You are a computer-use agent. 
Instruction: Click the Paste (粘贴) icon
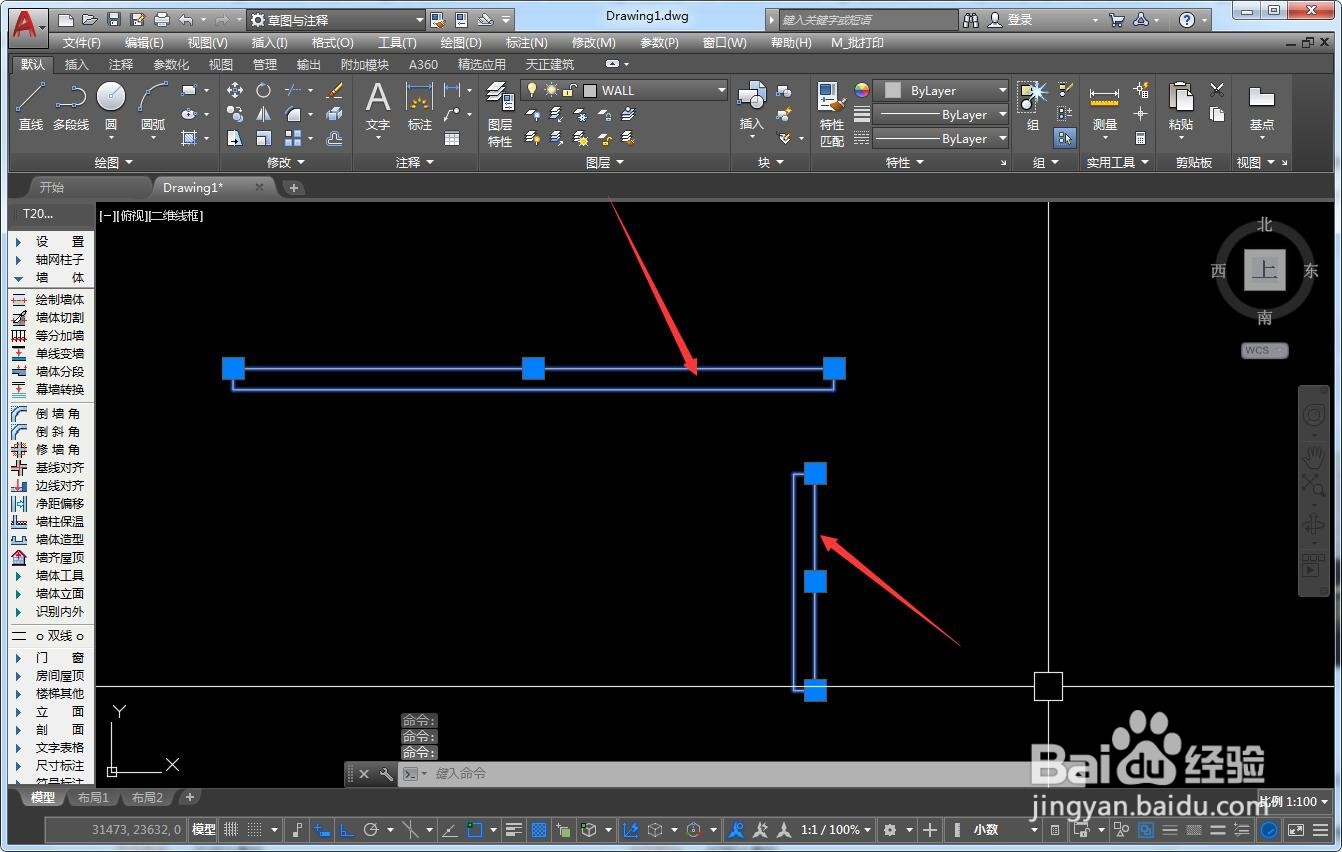click(x=1181, y=98)
